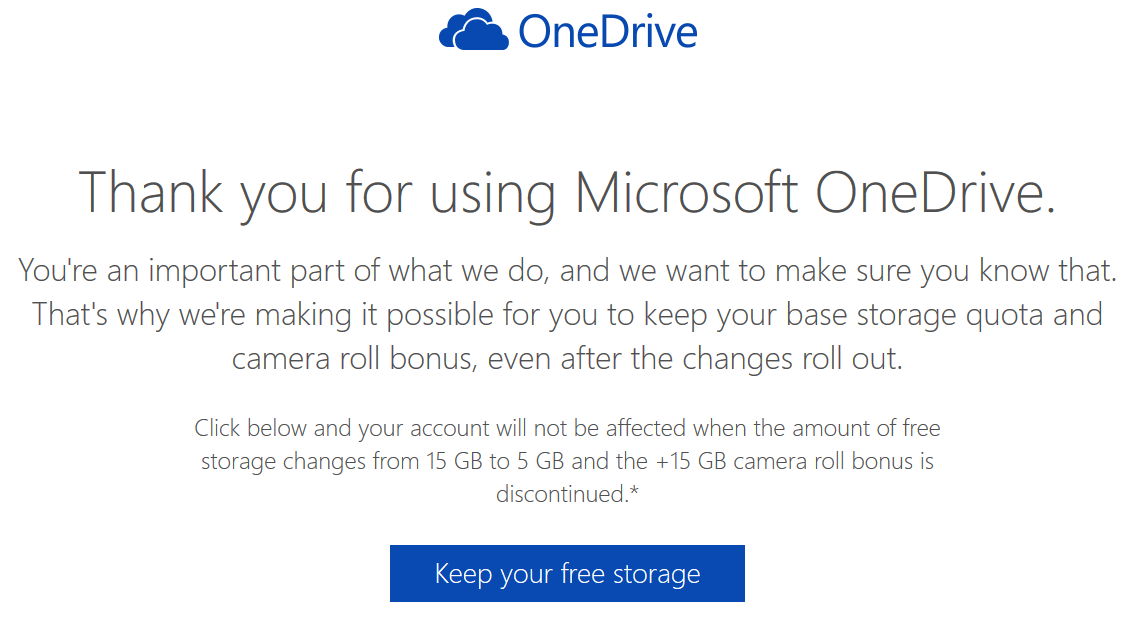The image size is (1138, 618).
Task: Click the 'Keep your free storage' button
Action: [x=567, y=573]
